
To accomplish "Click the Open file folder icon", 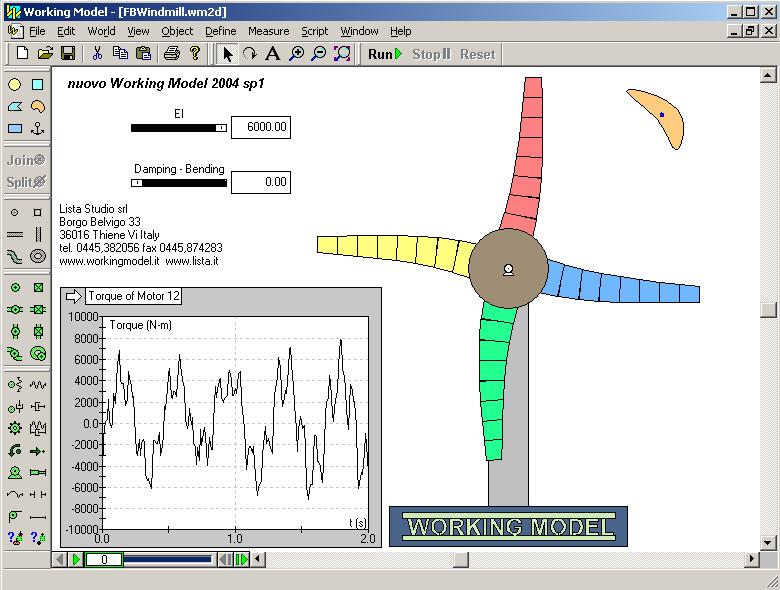I will click(45, 53).
